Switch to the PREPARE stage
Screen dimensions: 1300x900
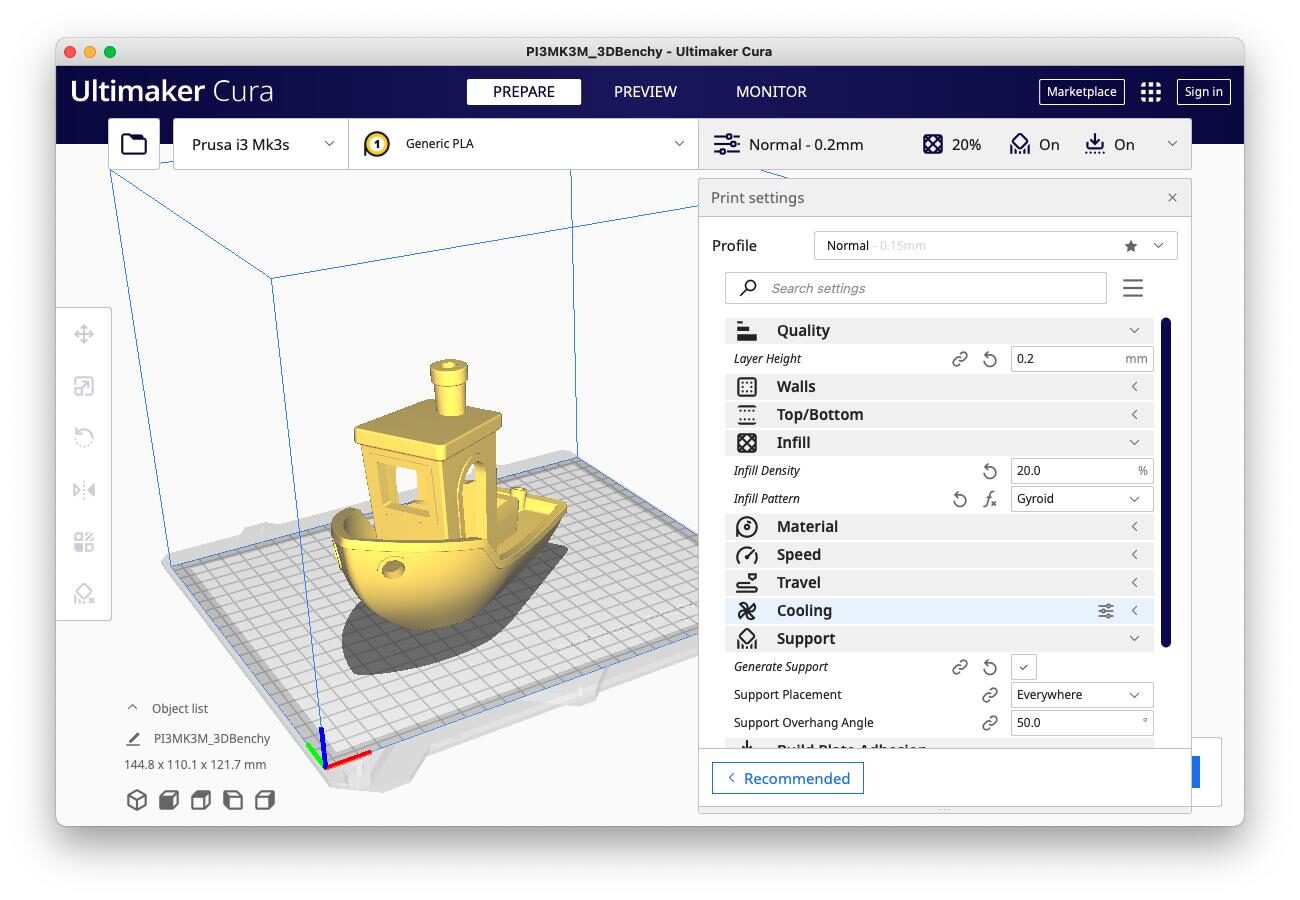click(524, 92)
